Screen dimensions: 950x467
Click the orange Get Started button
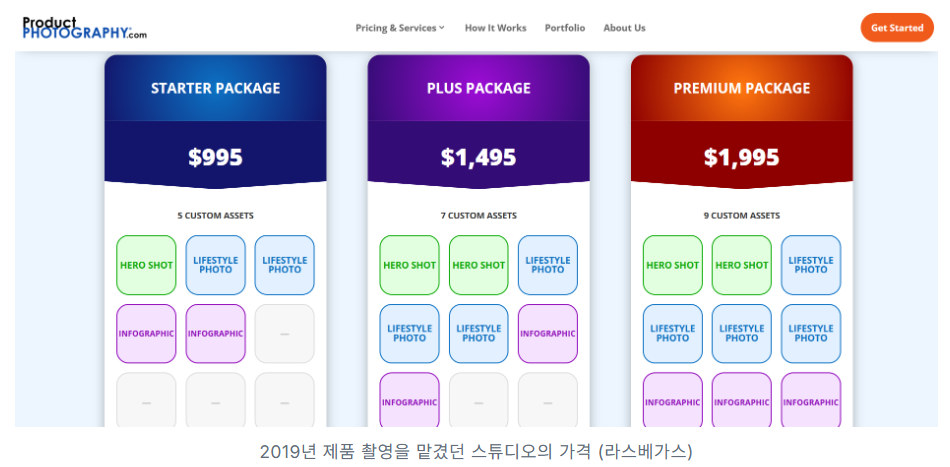(x=897, y=28)
